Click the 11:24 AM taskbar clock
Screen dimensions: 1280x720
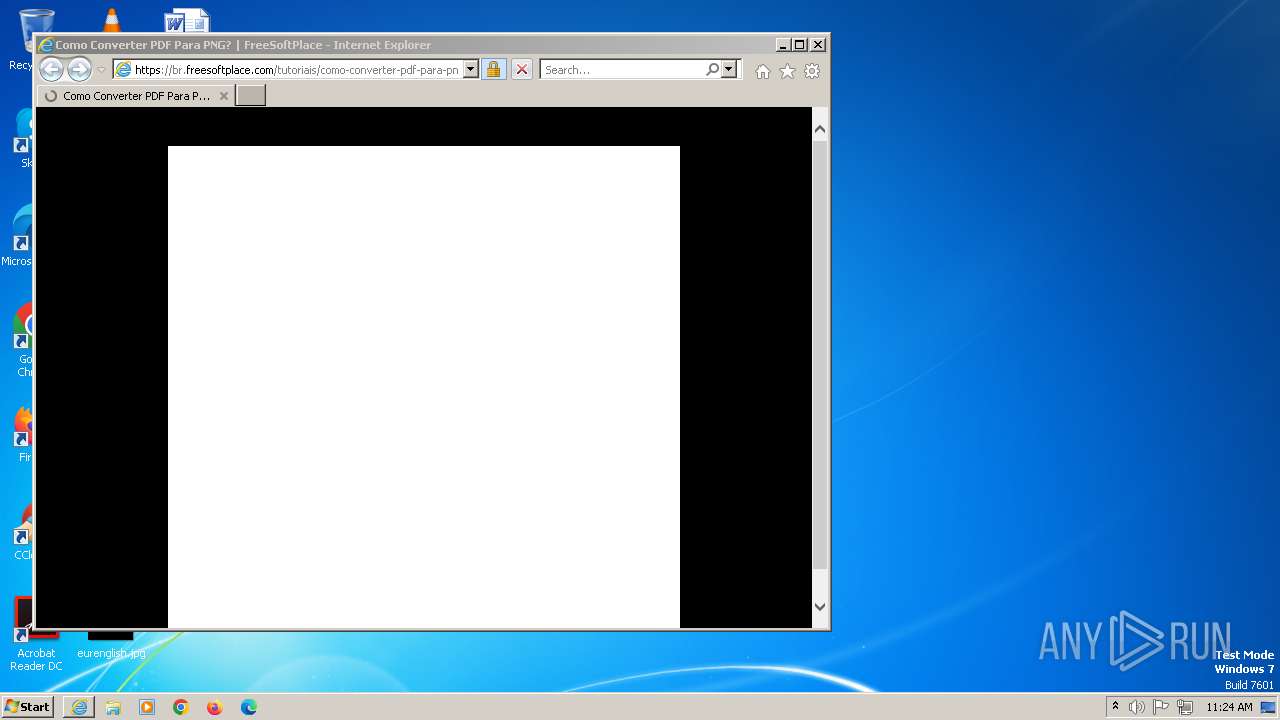[x=1229, y=707]
